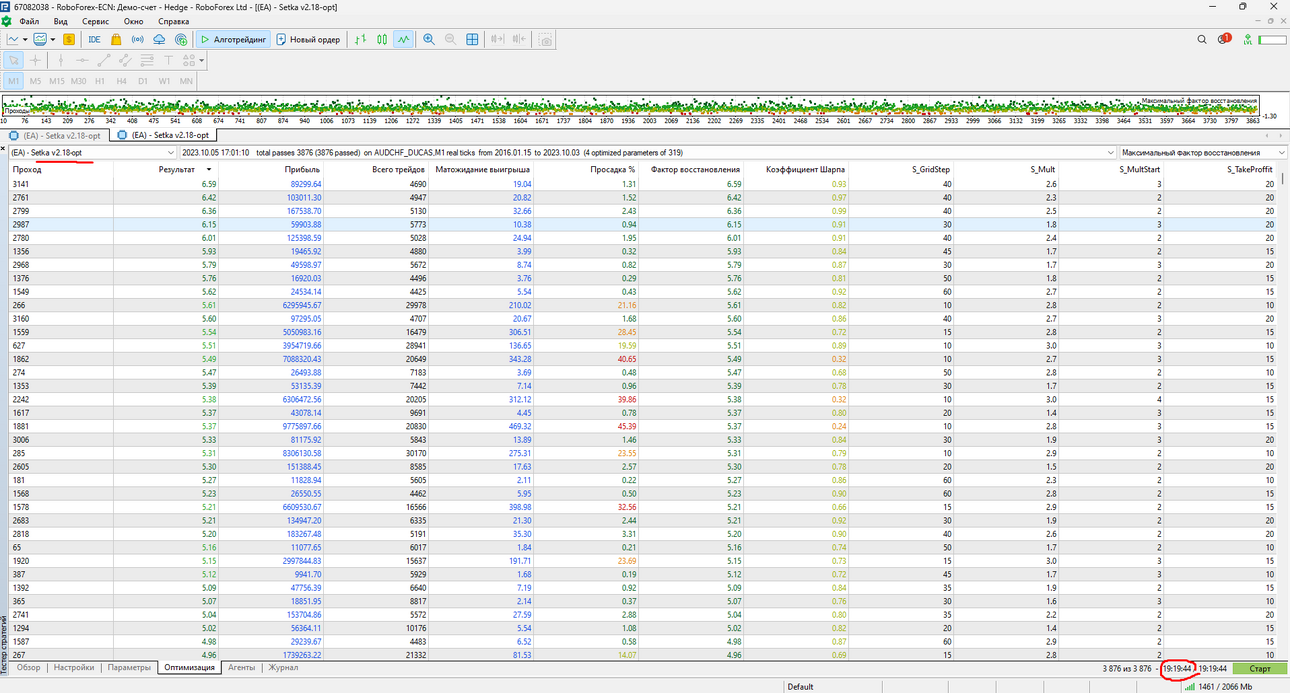Open the Окно menu
The height and width of the screenshot is (693, 1290).
(133, 21)
